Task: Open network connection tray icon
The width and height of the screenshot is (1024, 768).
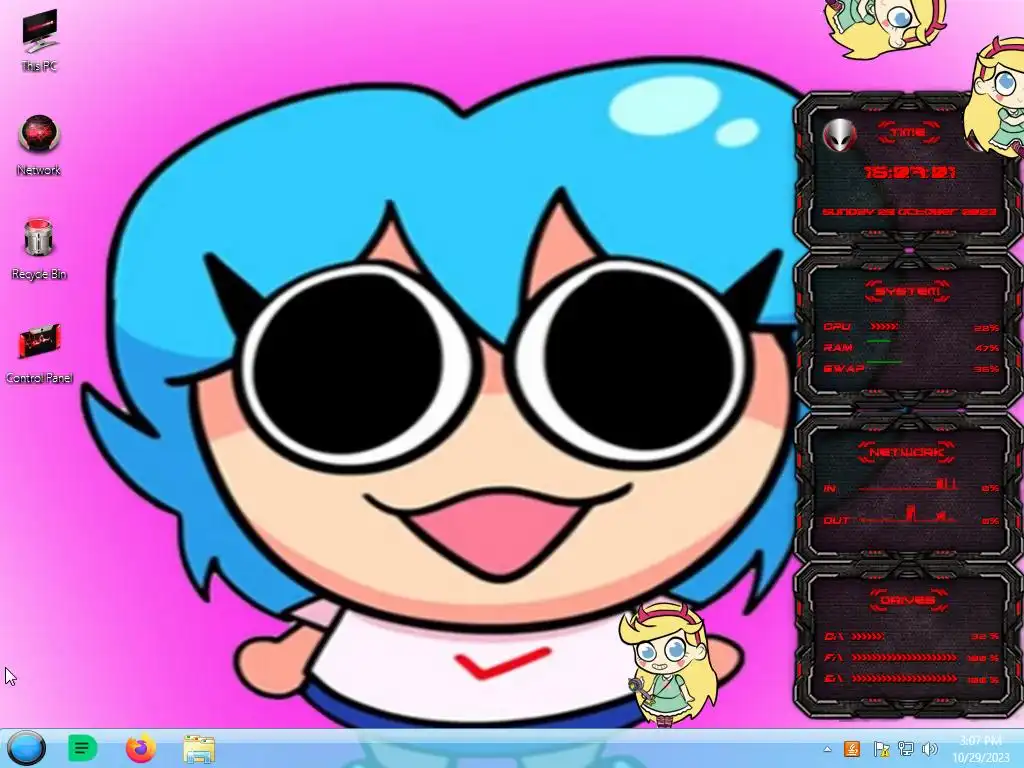Action: (905, 749)
